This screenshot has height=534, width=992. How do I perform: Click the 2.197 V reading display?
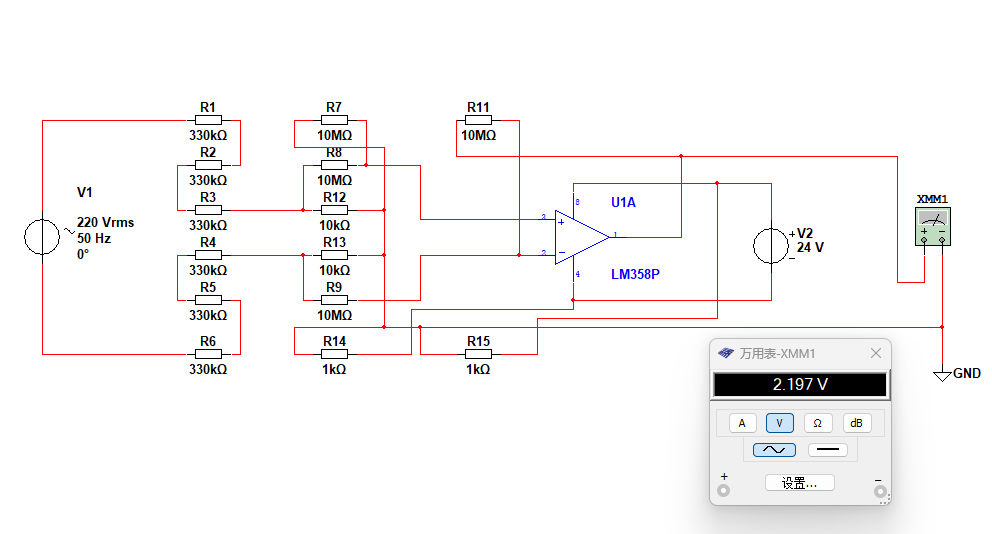800,384
